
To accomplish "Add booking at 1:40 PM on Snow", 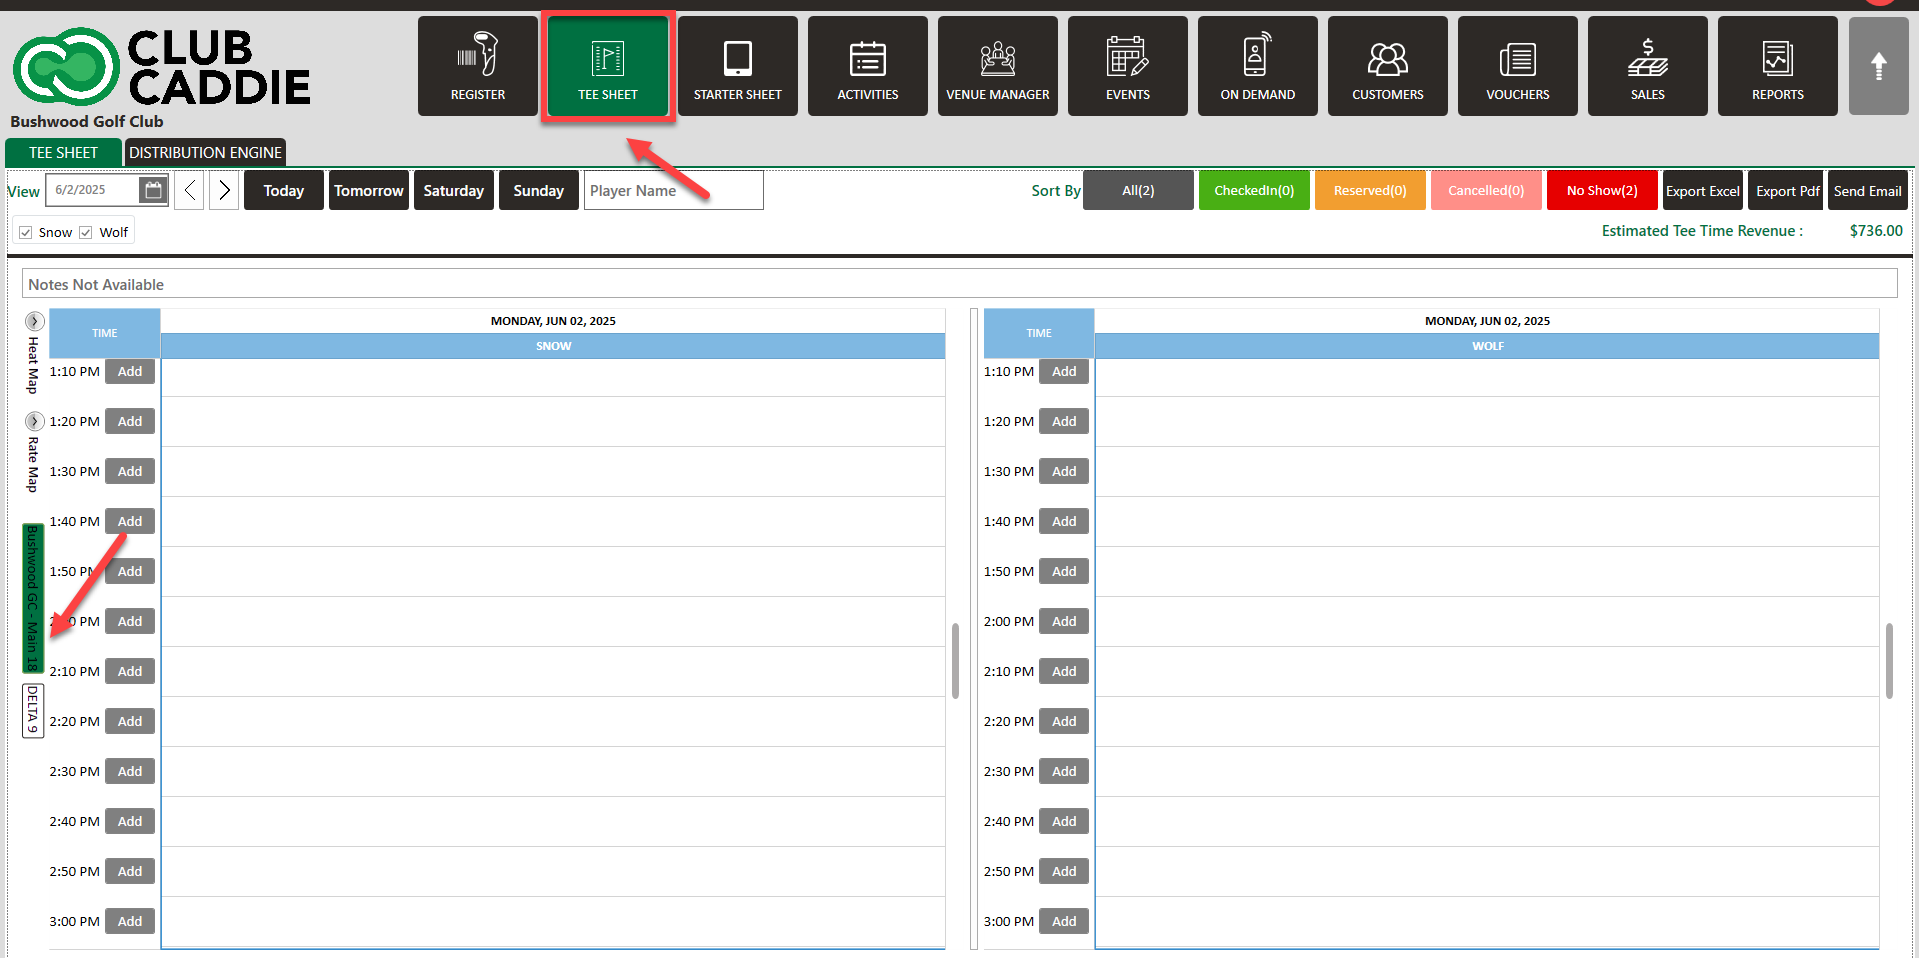I will coord(130,521).
